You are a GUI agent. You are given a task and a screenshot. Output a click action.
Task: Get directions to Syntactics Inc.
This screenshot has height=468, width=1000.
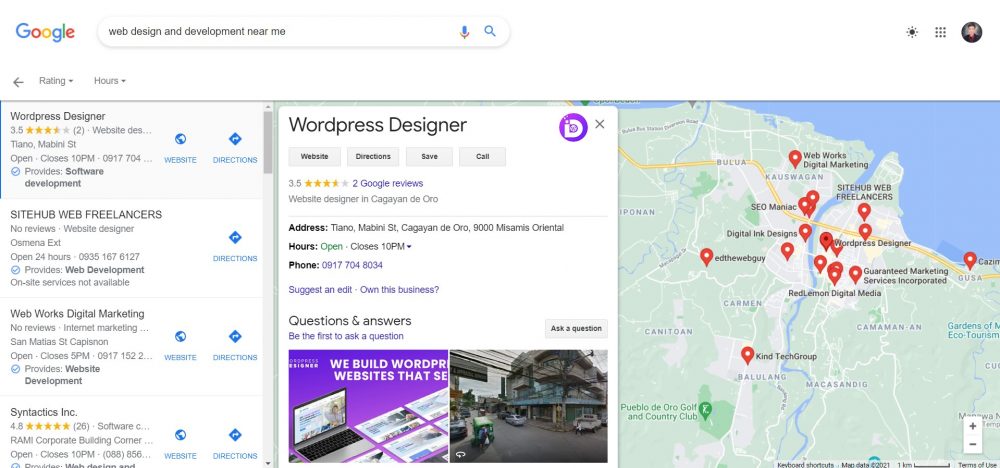click(235, 435)
